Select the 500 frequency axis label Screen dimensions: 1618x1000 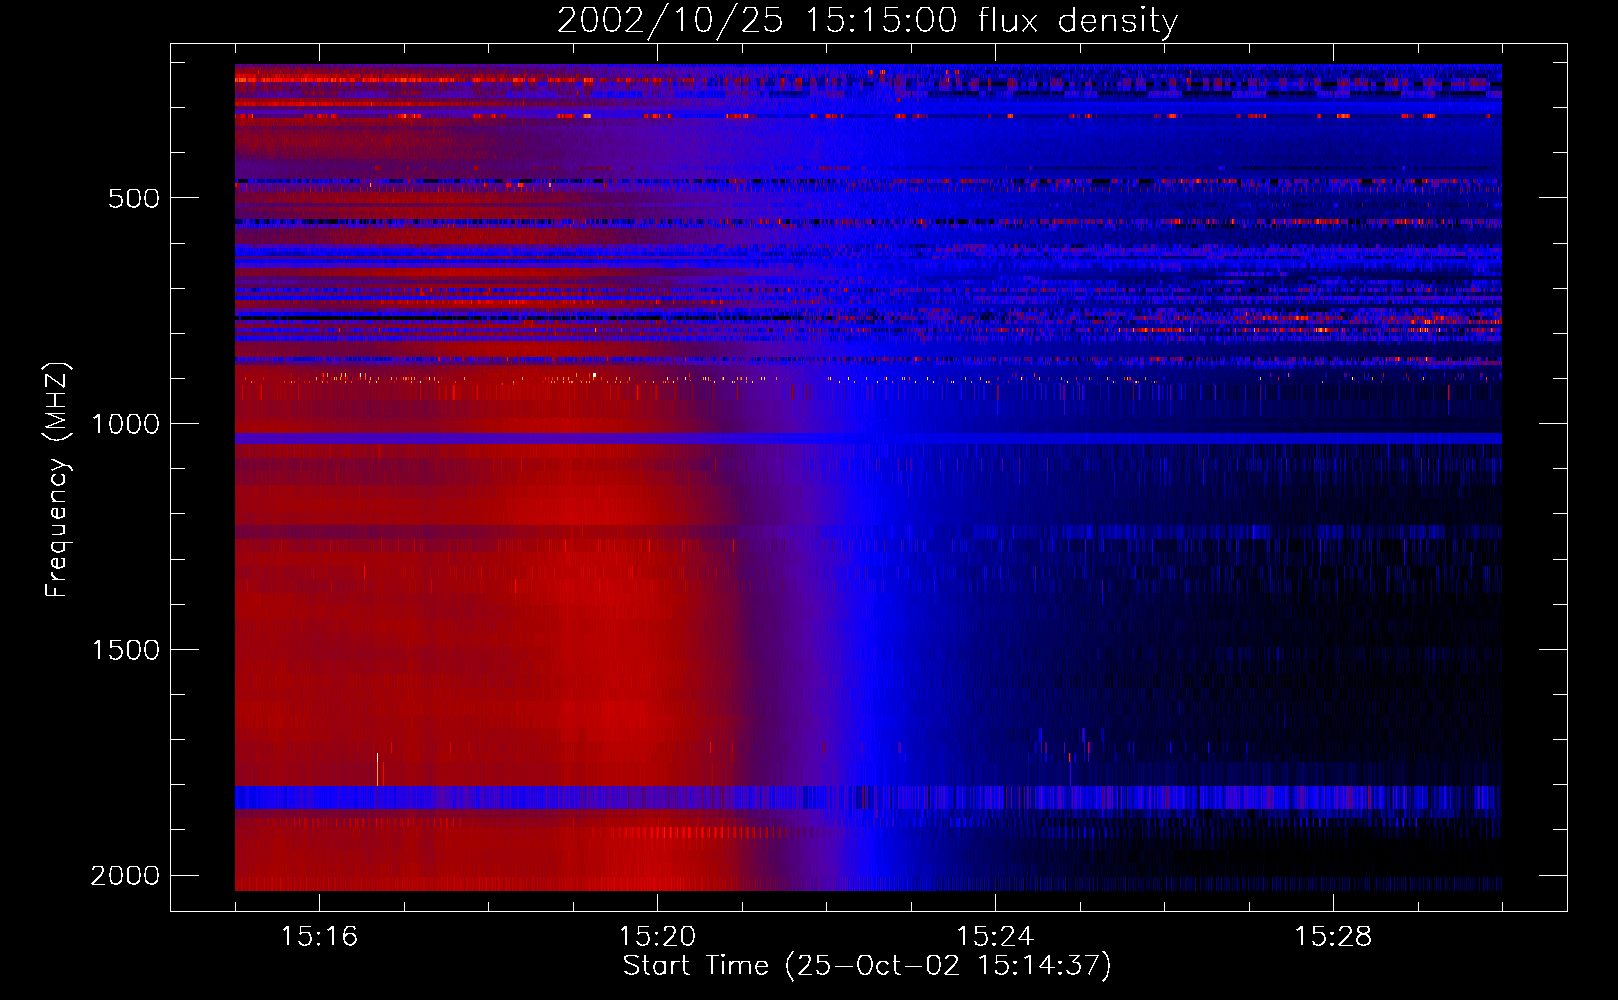click(x=134, y=198)
